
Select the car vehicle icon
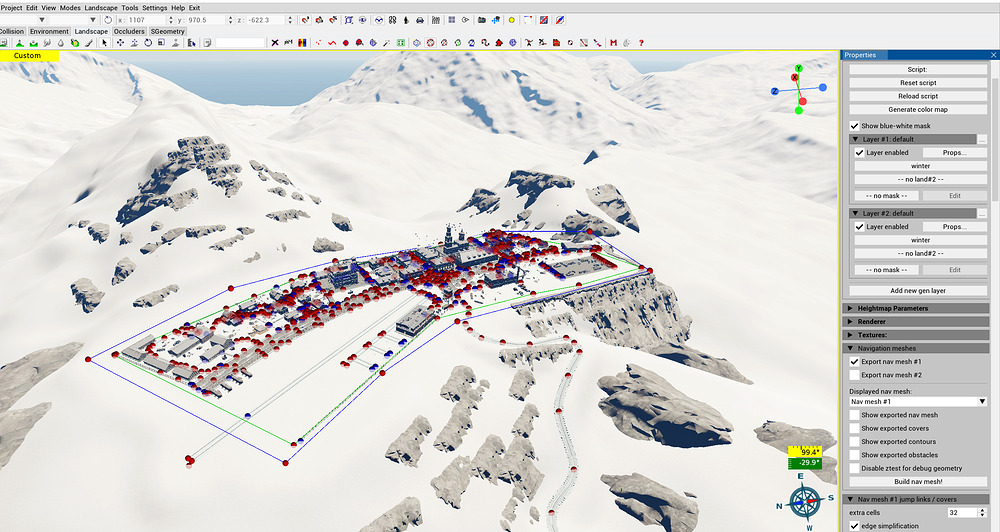pyautogui.click(x=420, y=20)
